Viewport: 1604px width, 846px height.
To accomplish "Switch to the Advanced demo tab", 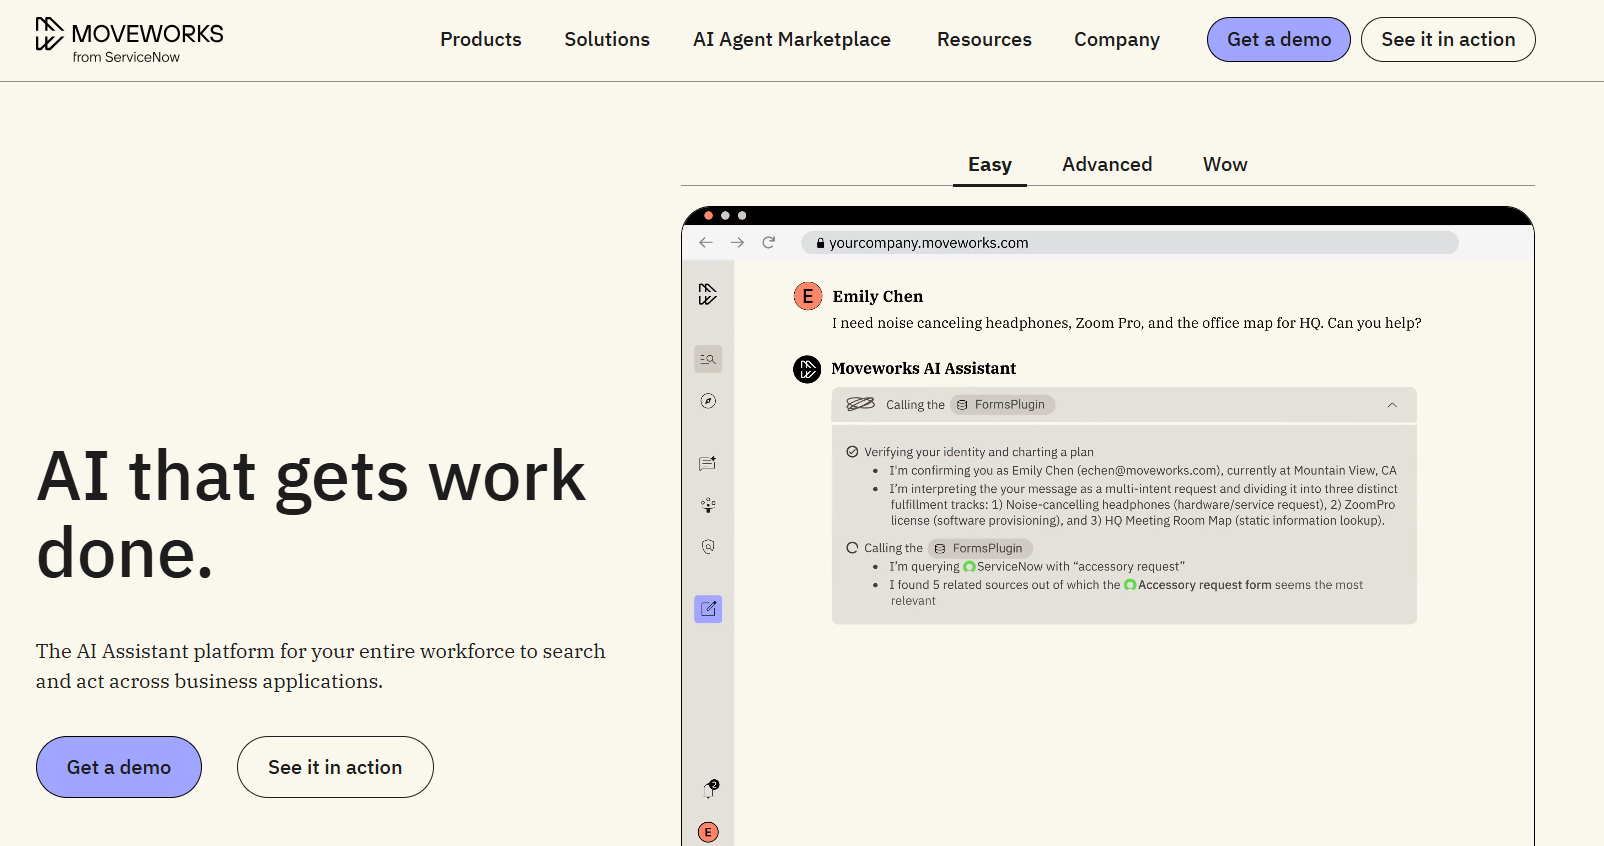I will pyautogui.click(x=1107, y=165).
